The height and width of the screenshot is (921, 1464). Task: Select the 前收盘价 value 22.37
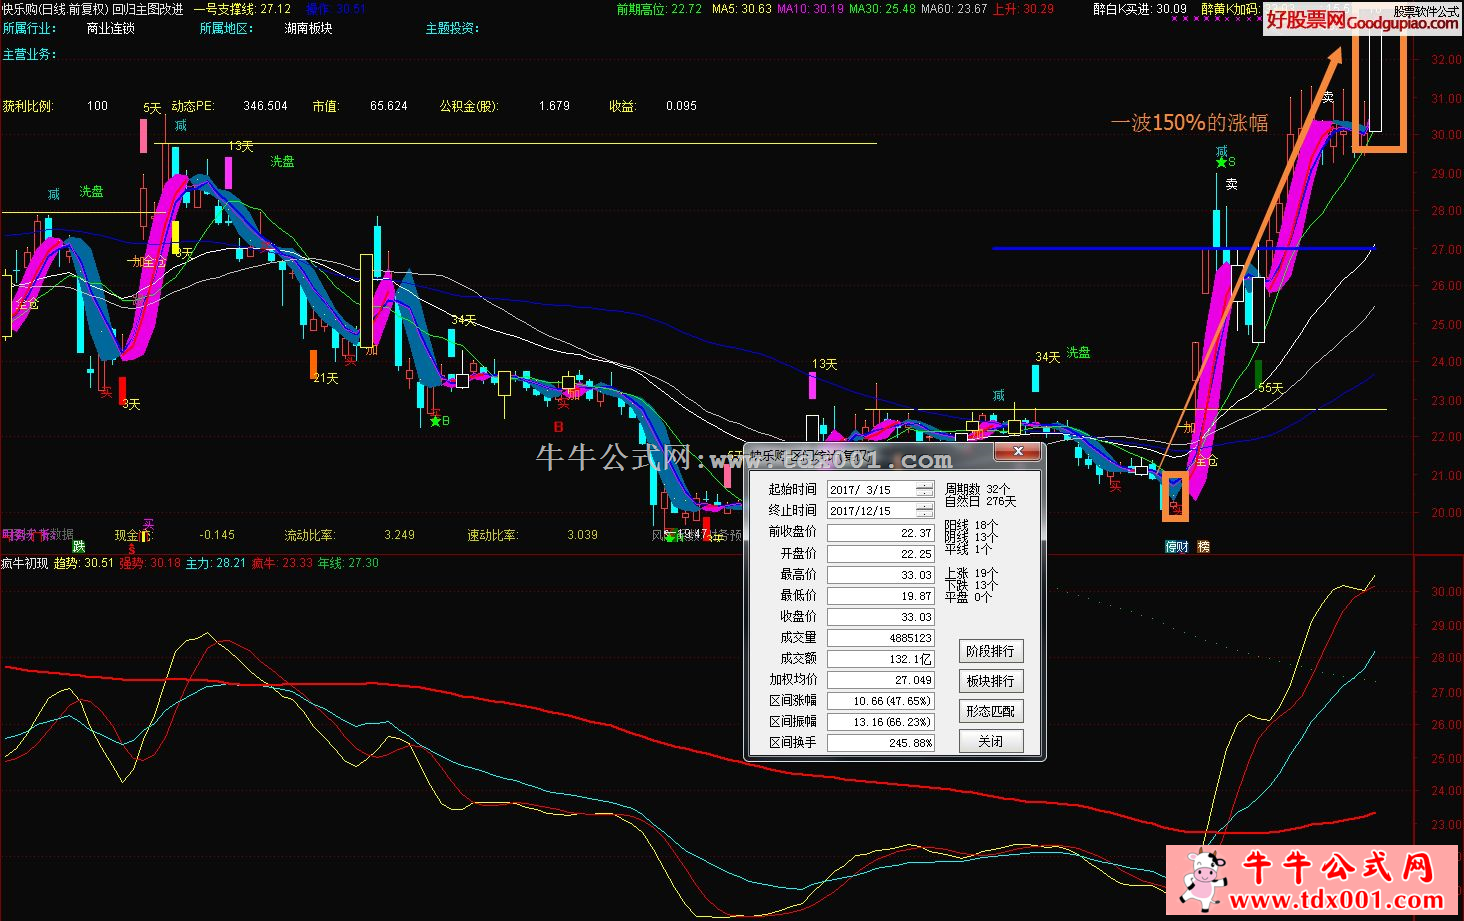coord(881,533)
